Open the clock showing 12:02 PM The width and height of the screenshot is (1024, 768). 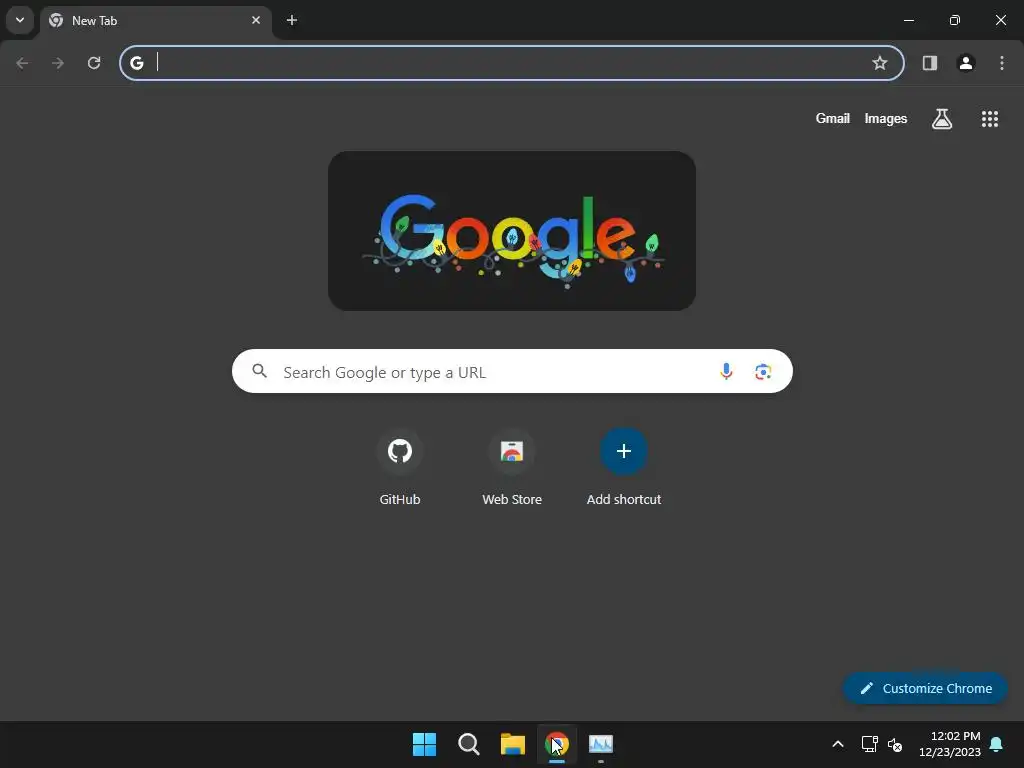(950, 744)
